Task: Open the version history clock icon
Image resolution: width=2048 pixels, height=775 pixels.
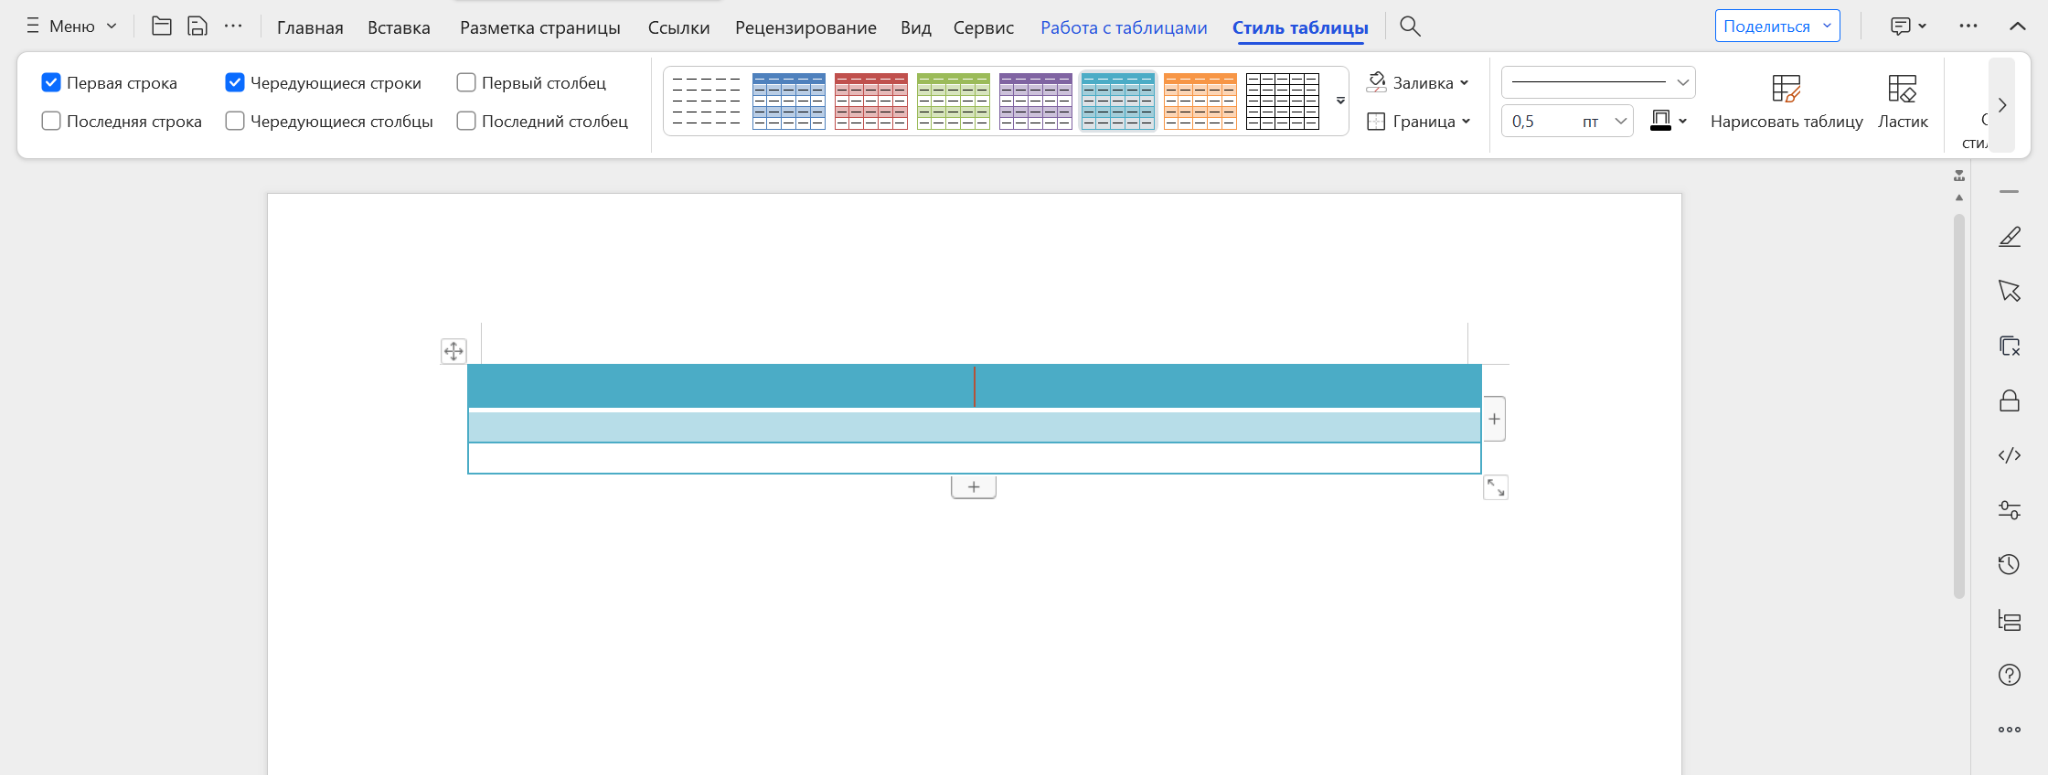Action: tap(2009, 565)
